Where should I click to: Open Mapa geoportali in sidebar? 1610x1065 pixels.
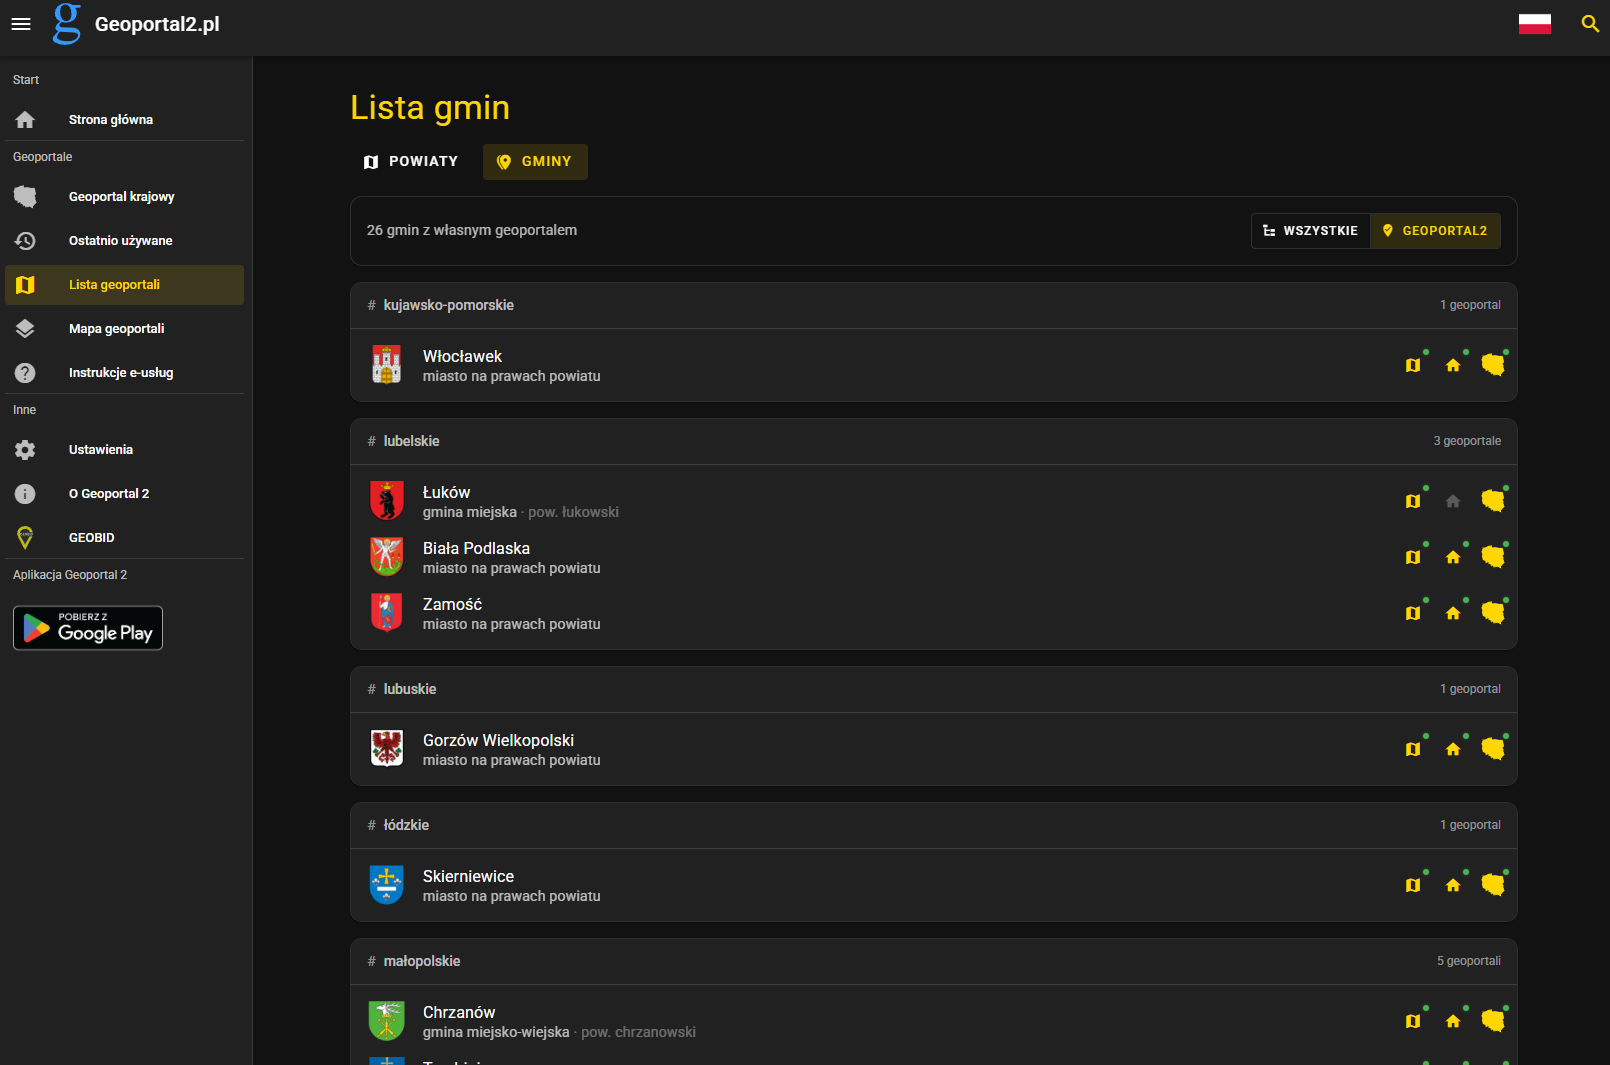pyautogui.click(x=116, y=329)
